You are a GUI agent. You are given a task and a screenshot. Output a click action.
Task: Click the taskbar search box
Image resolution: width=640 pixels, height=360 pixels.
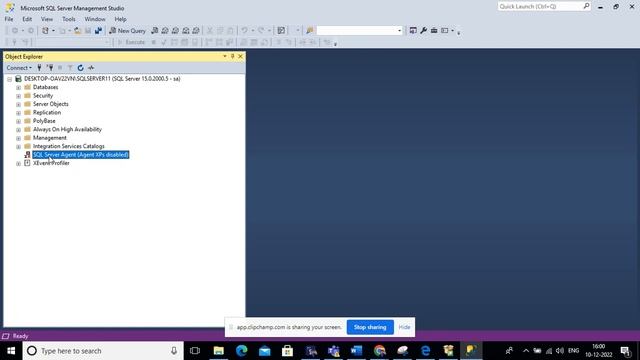tap(103, 351)
